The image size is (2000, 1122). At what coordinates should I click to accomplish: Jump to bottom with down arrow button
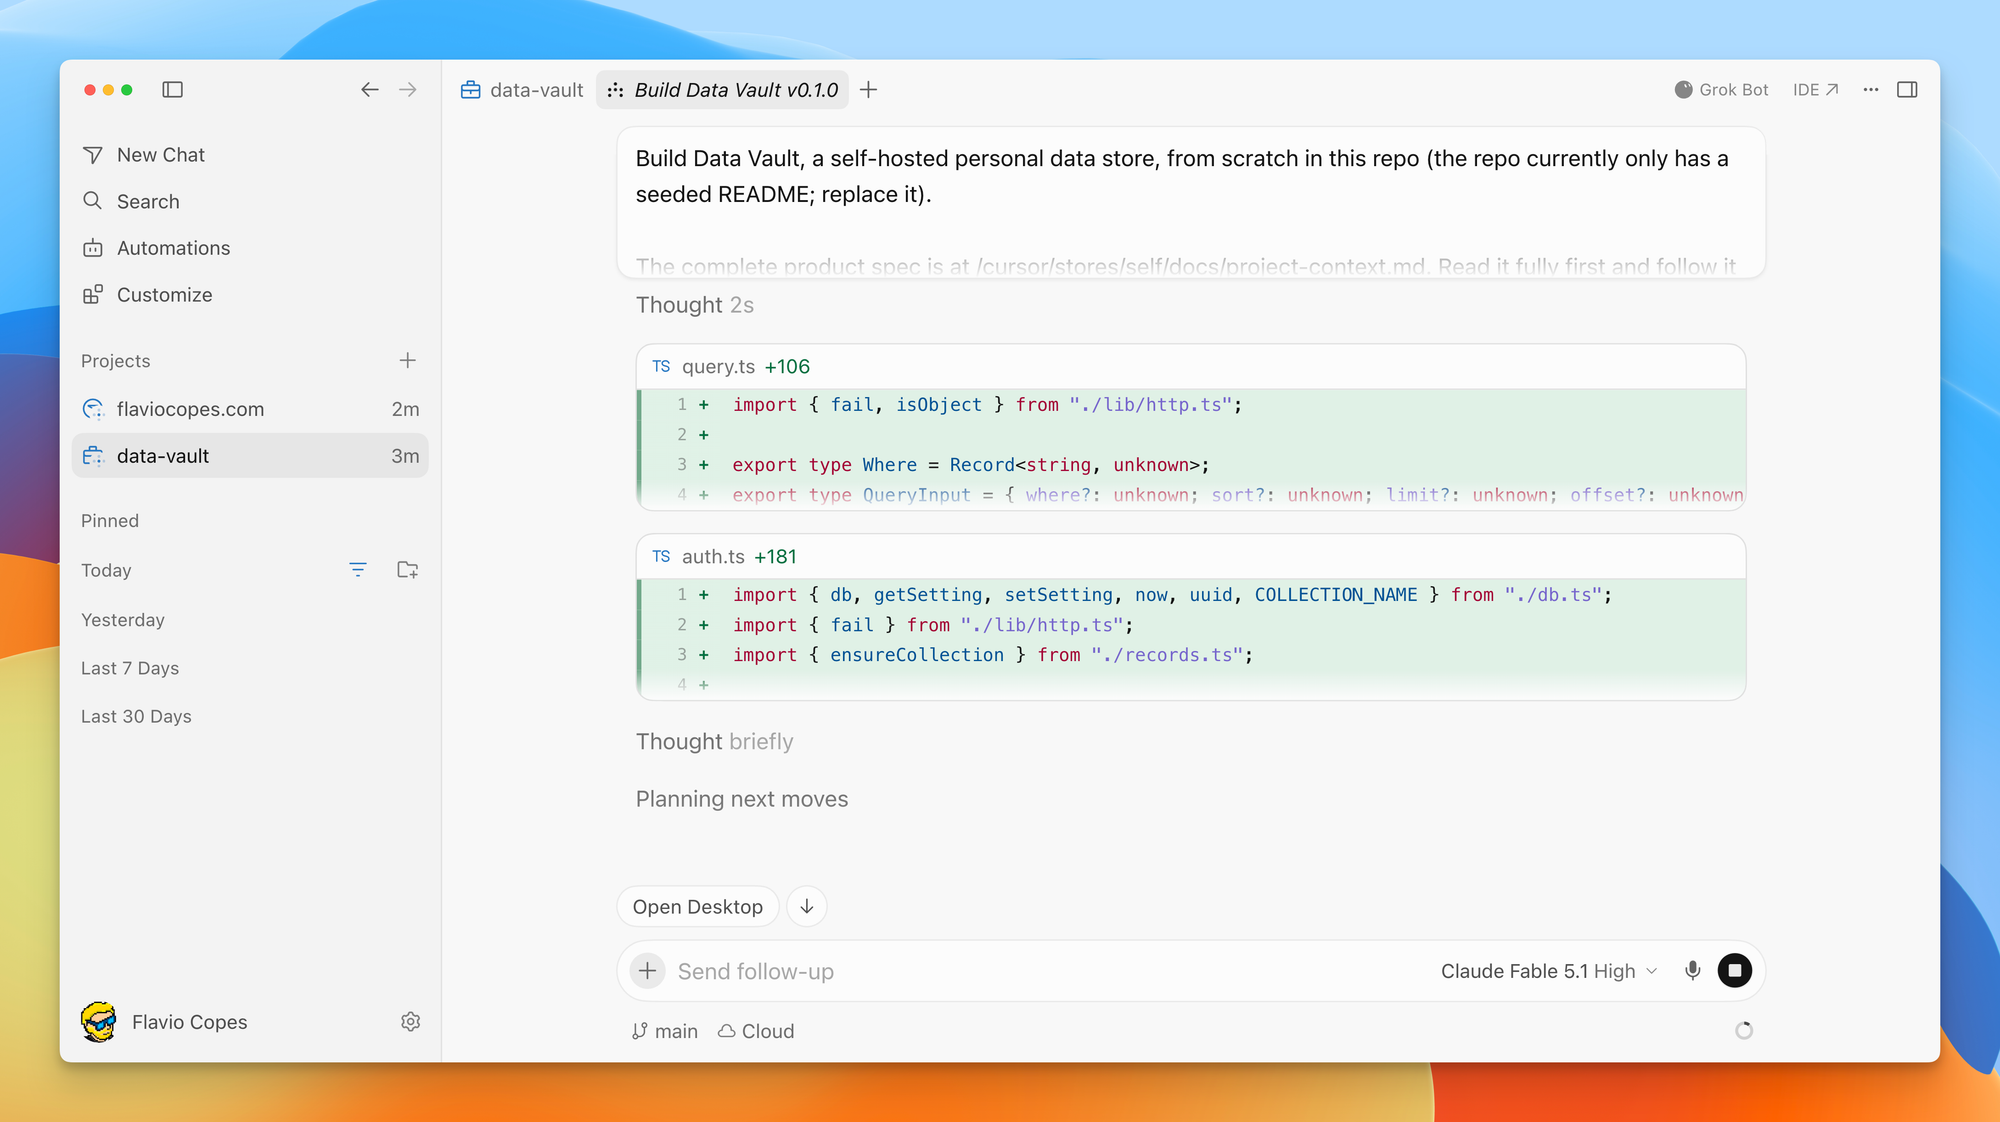807,907
